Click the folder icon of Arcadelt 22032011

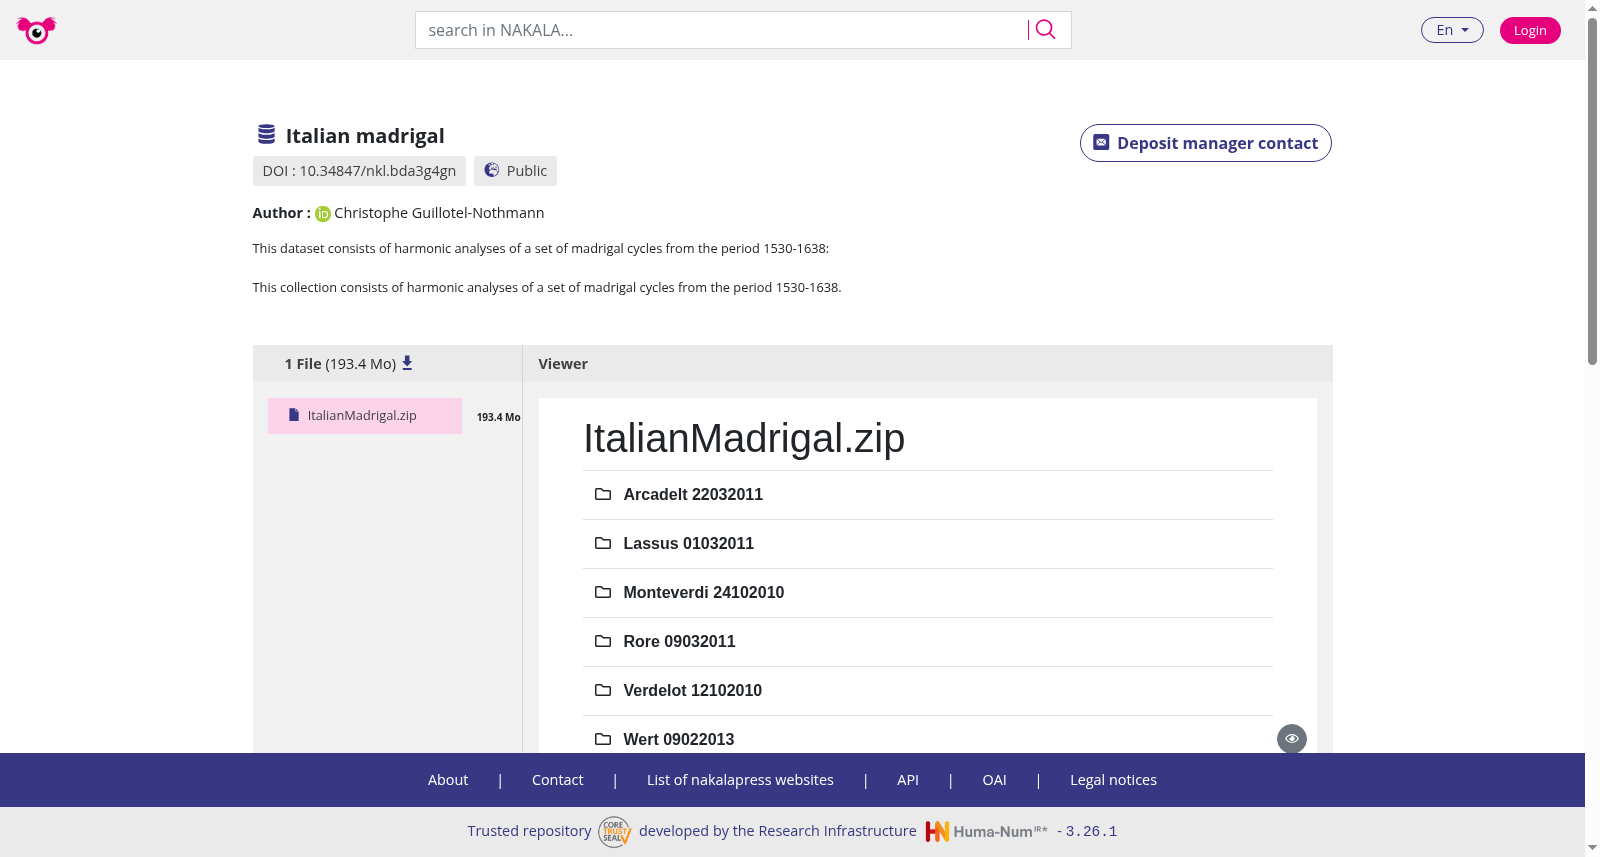(x=603, y=494)
